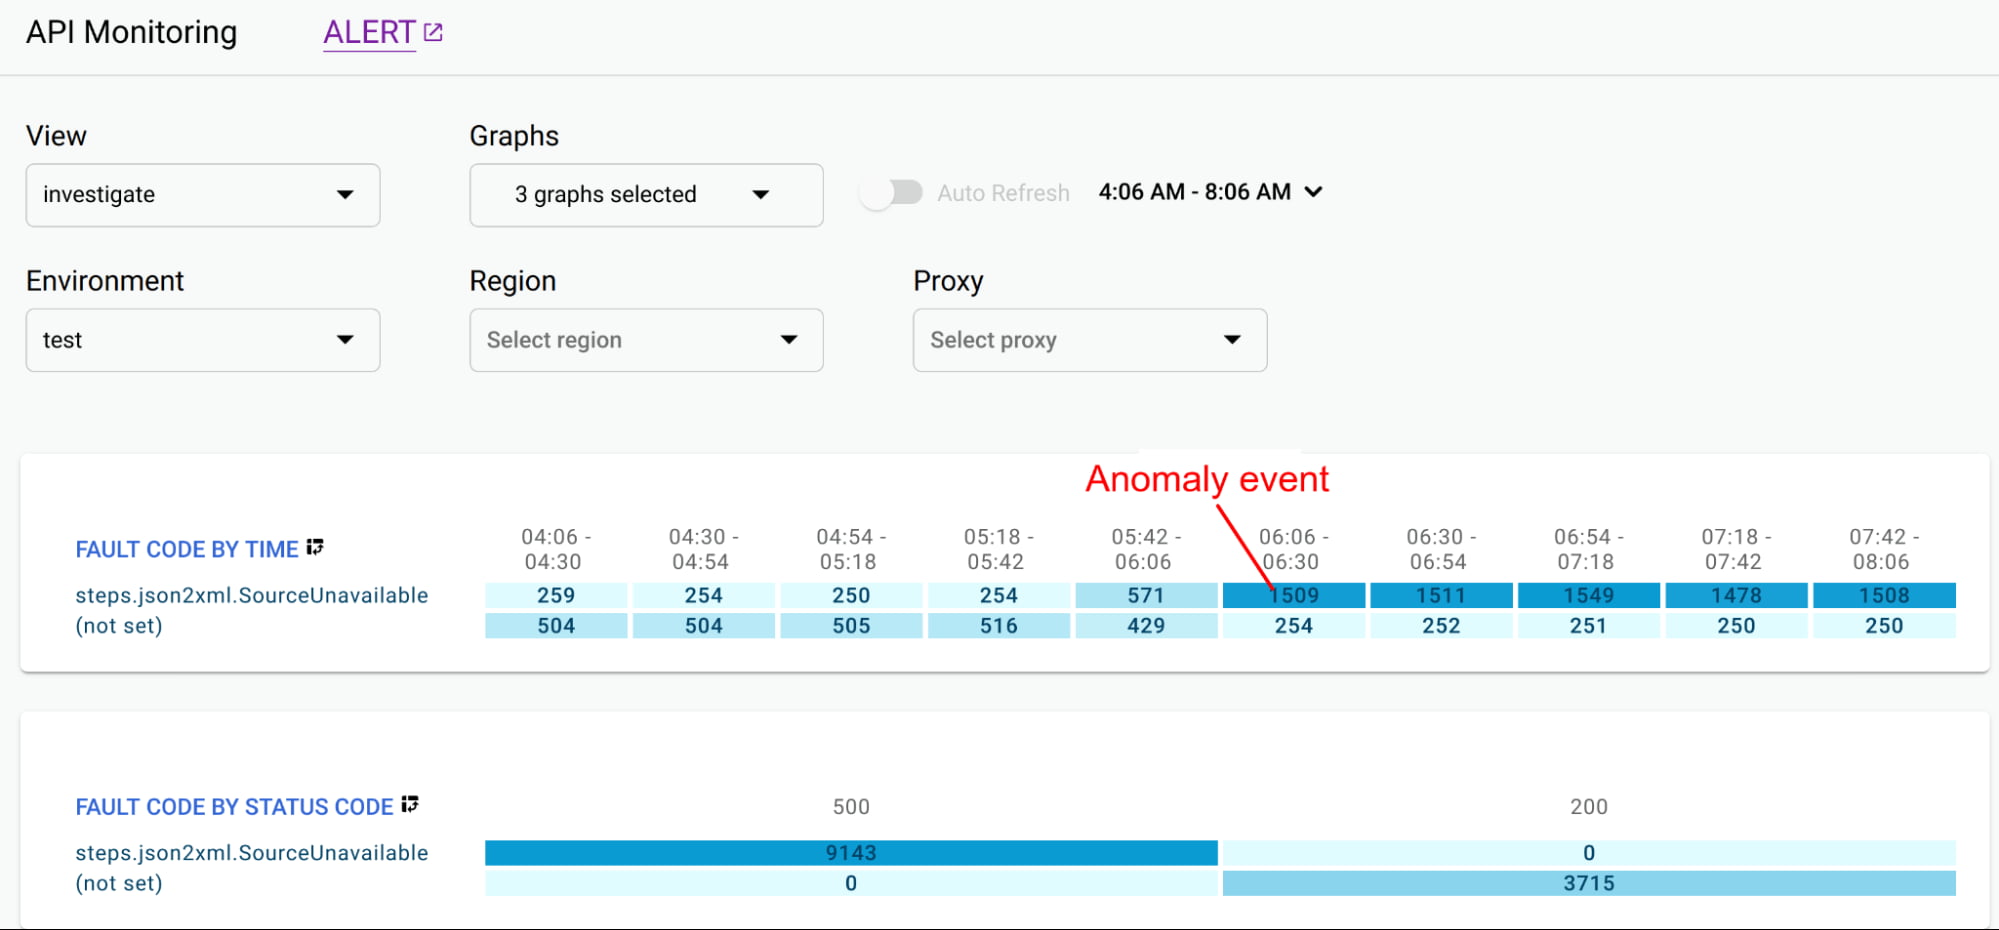Click the 07:42 - 08:06 column header

[x=1883, y=549]
